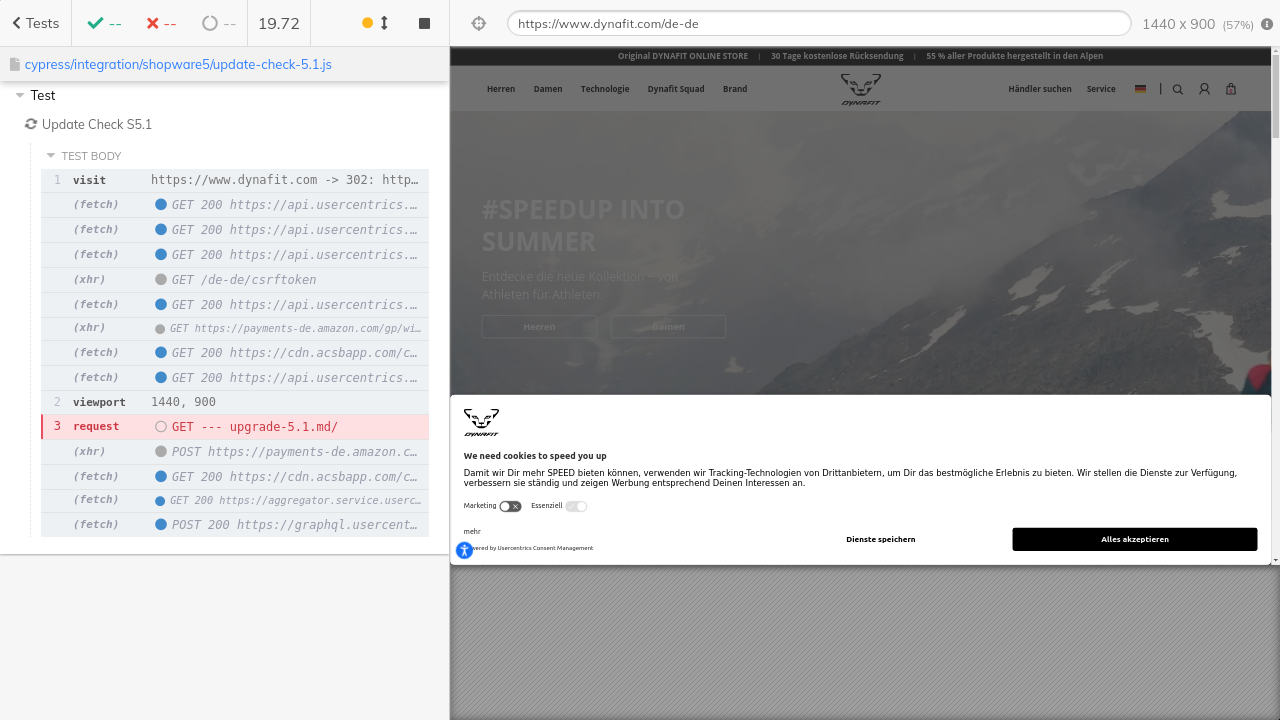Open the blue accessibility widget icon
The width and height of the screenshot is (1280, 720).
[x=464, y=550]
